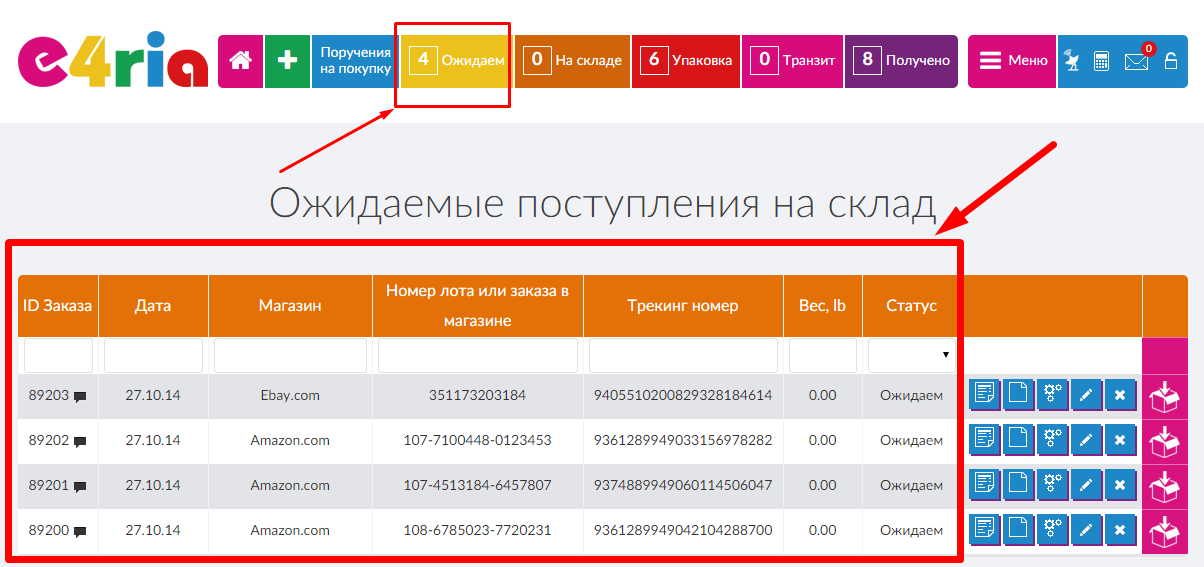Click the Трекинг номер filter field
Screen dimensions: 1204x567
click(683, 355)
